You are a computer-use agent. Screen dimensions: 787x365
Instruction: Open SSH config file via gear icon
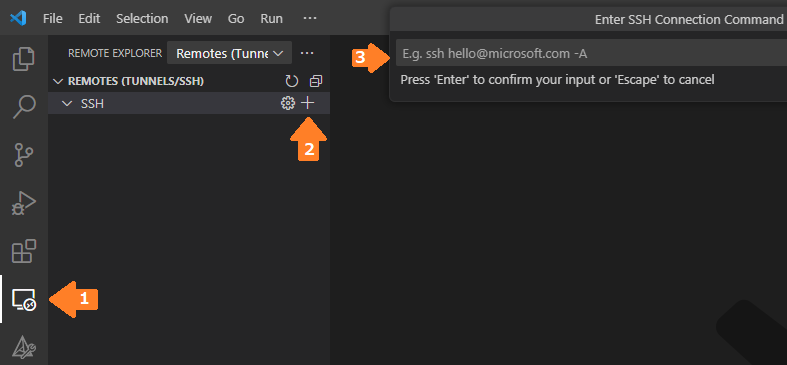point(288,103)
